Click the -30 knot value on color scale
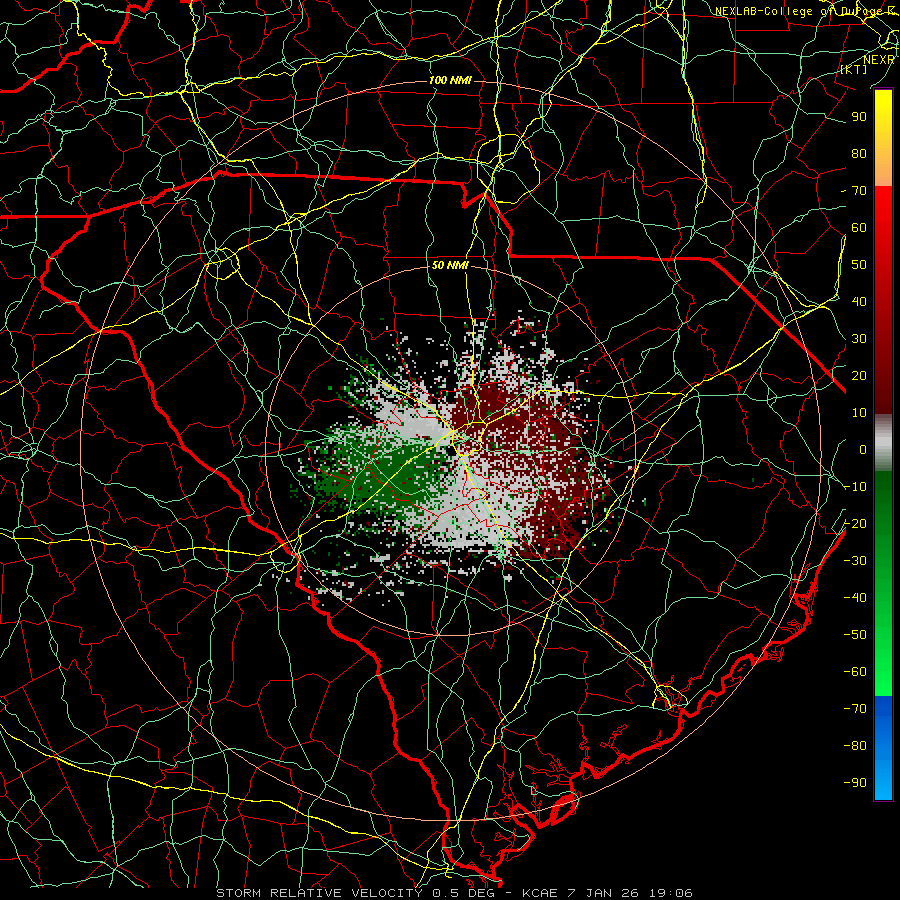The width and height of the screenshot is (900, 900). pyautogui.click(x=855, y=561)
